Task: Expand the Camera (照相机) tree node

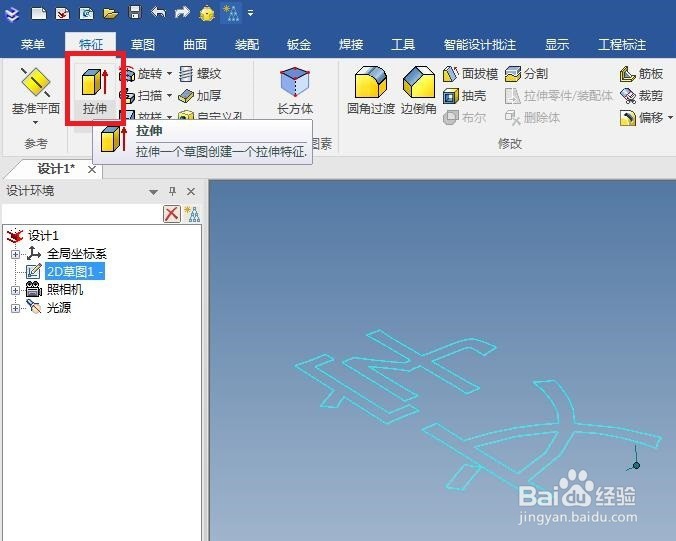Action: pos(15,290)
